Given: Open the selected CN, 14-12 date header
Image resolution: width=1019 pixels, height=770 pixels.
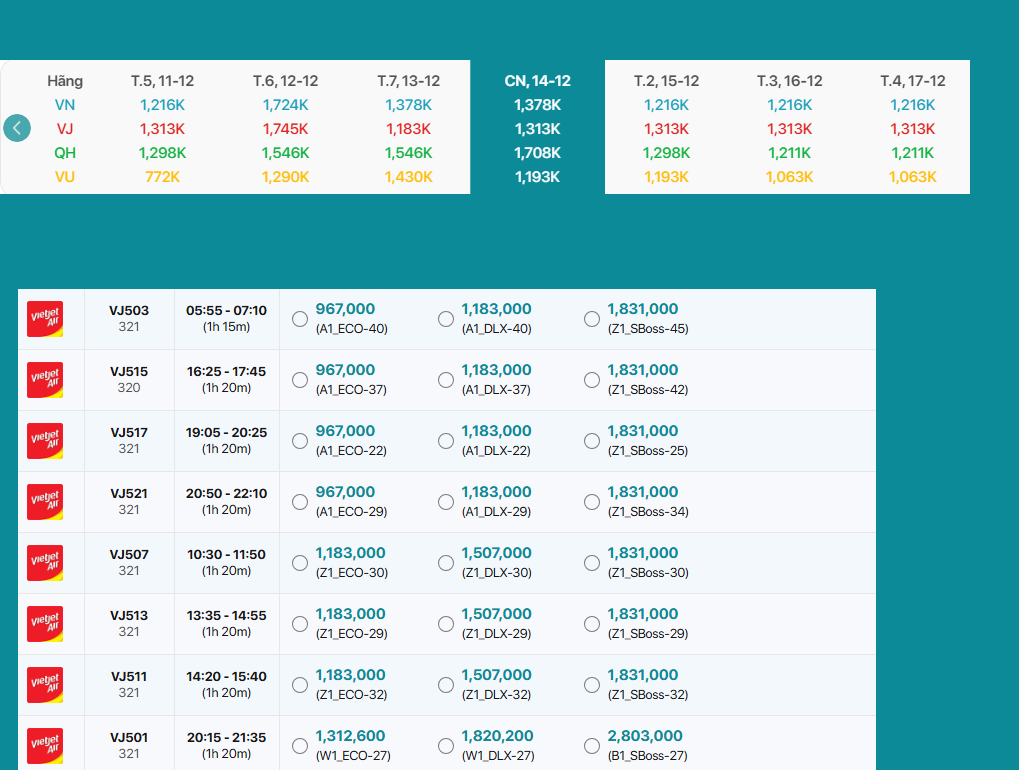Looking at the screenshot, I should point(537,81).
